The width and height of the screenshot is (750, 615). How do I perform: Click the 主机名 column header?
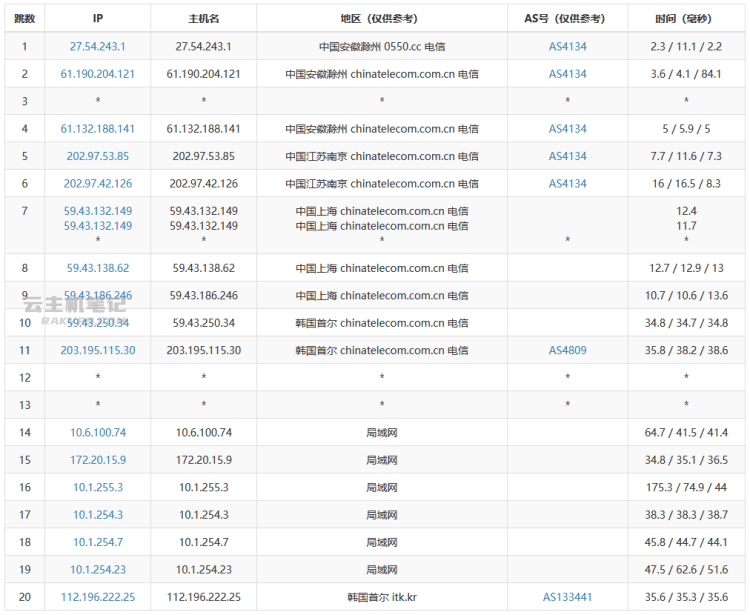tap(204, 18)
